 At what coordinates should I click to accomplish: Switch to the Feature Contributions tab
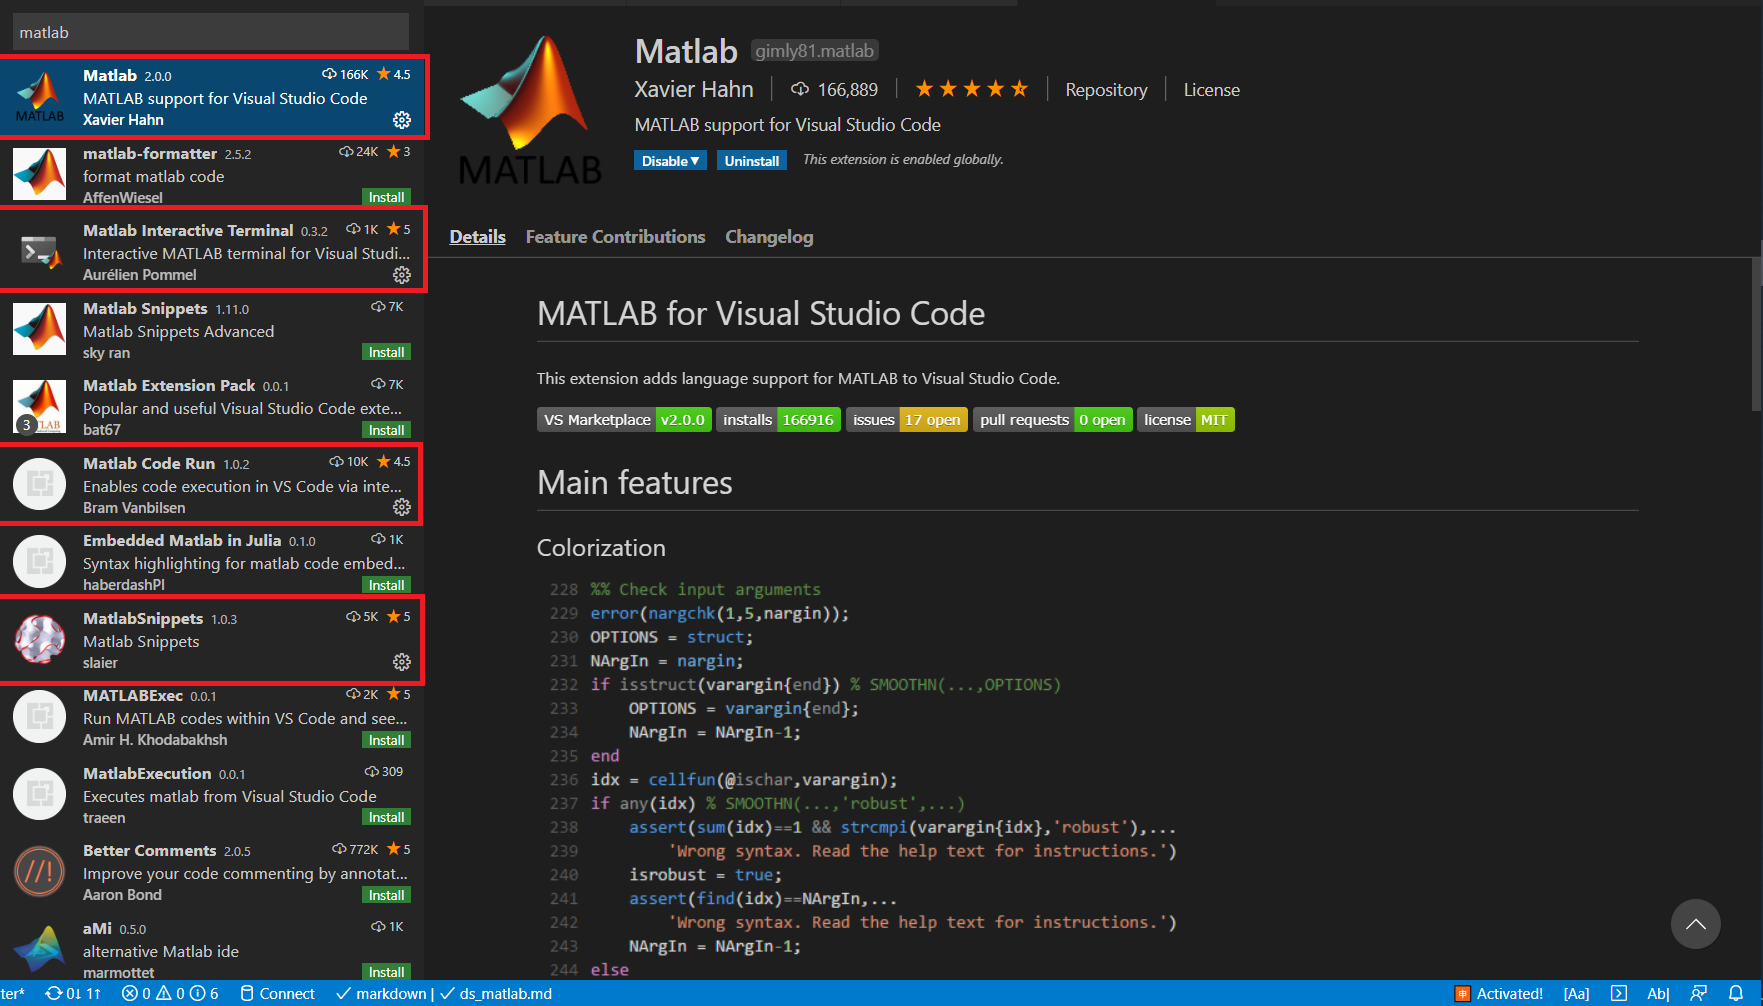coord(615,237)
